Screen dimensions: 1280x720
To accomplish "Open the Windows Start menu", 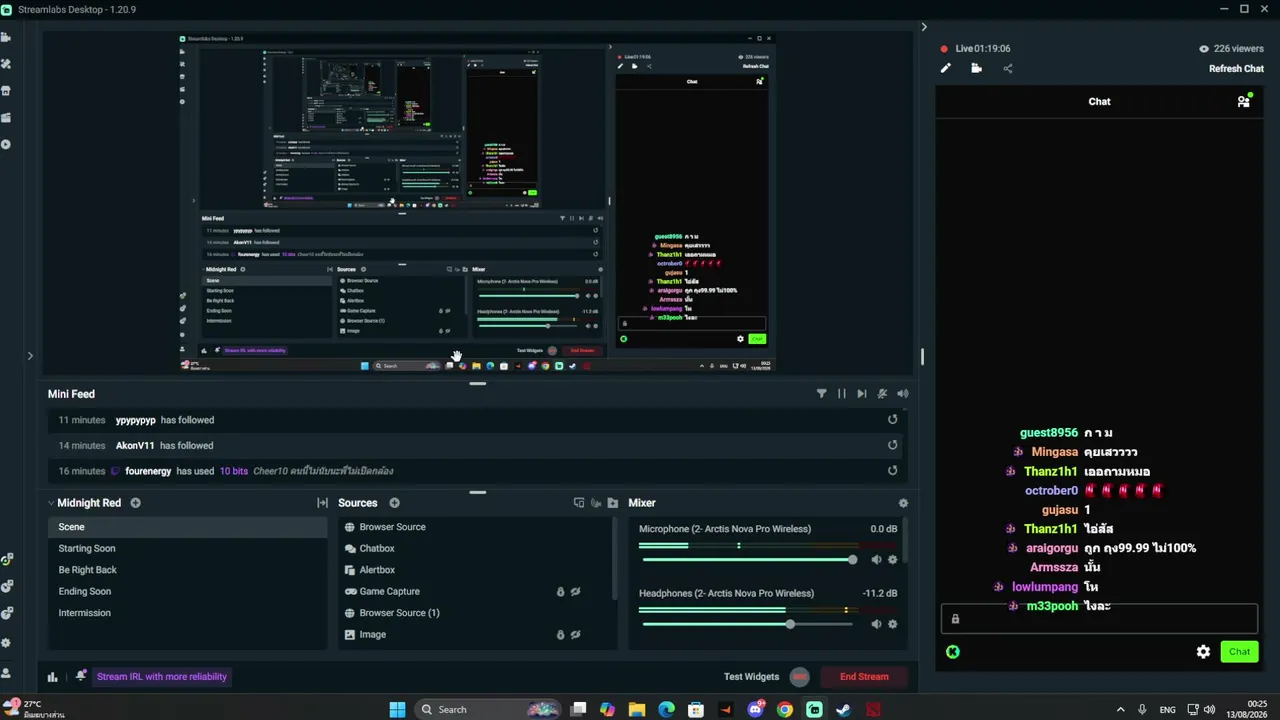I will coord(397,710).
